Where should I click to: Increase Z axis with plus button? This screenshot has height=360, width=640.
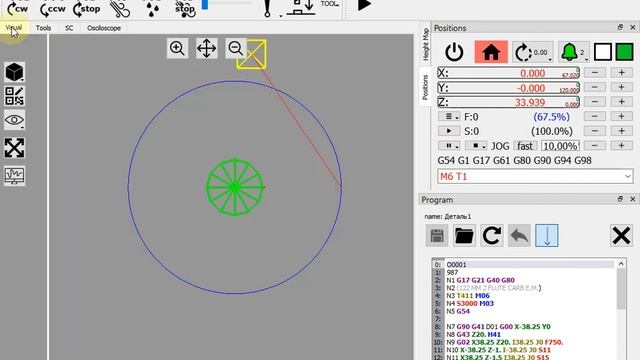pyautogui.click(x=621, y=102)
